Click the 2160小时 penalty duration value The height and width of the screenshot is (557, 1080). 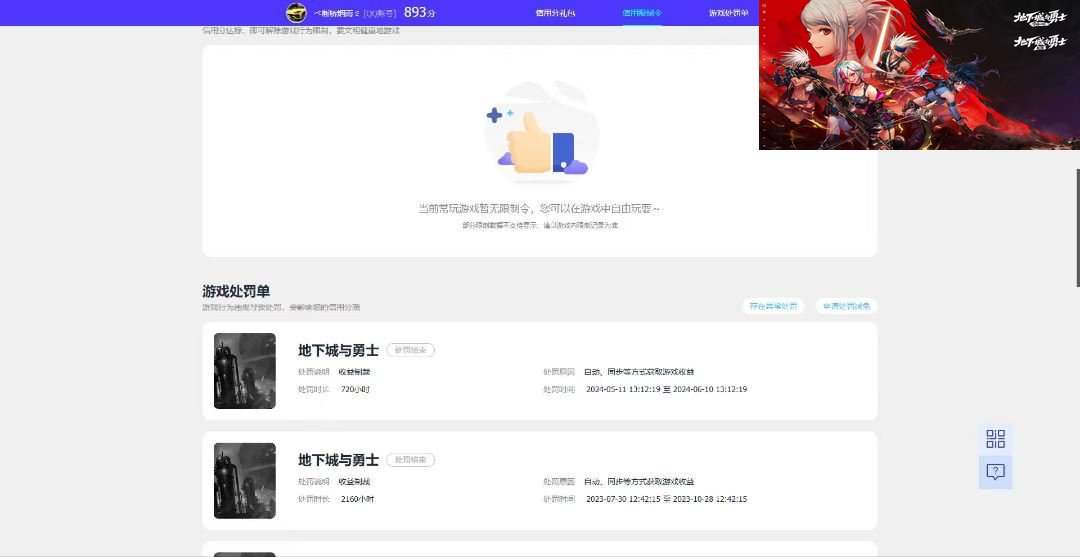[x=357, y=499]
